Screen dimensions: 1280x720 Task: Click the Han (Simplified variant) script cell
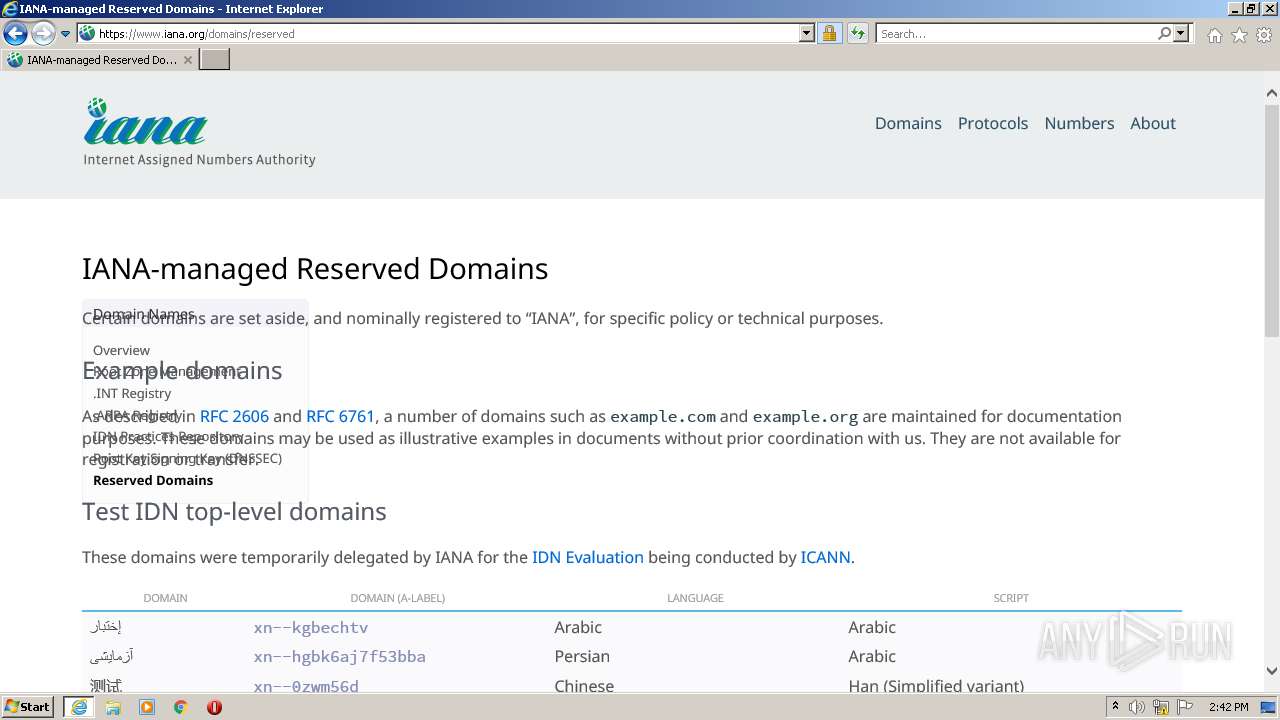tap(936, 686)
